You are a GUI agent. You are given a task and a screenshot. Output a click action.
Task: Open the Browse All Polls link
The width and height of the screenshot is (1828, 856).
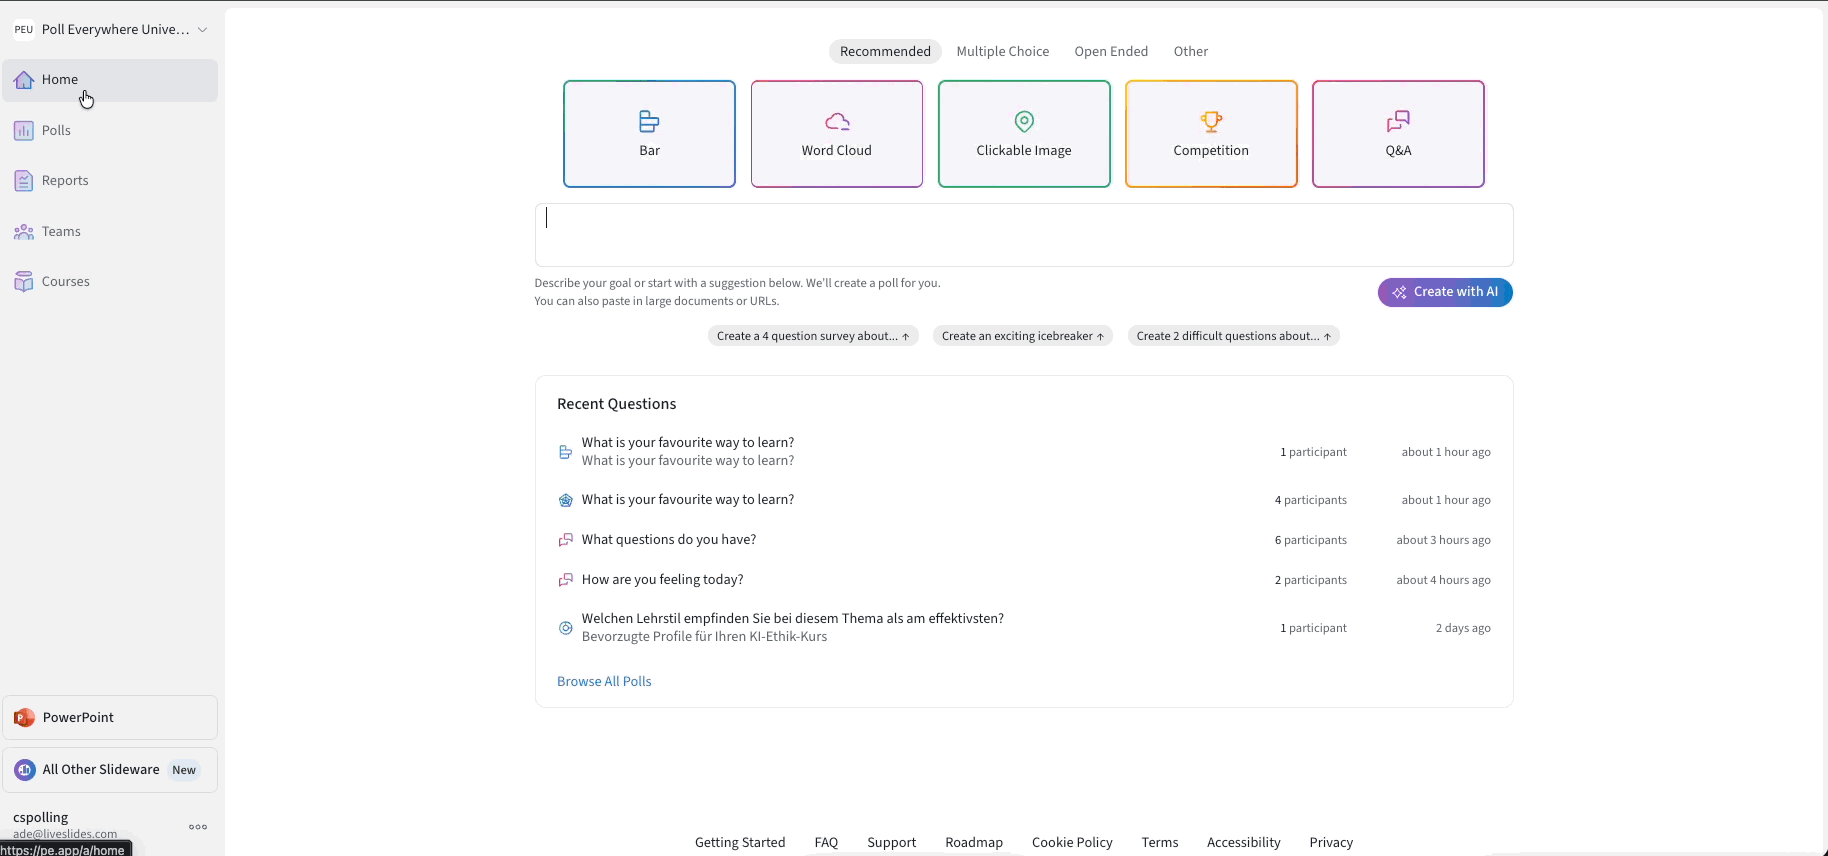click(604, 682)
